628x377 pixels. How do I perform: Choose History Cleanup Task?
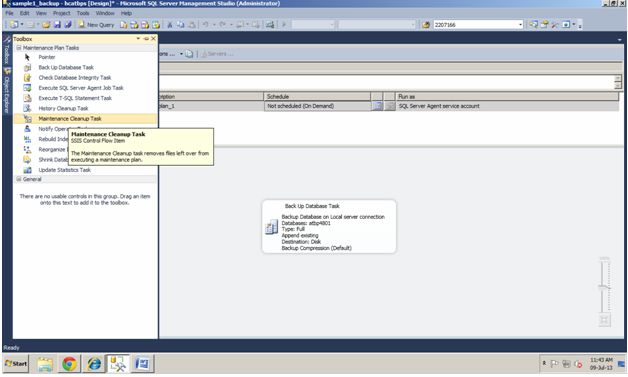pos(63,109)
